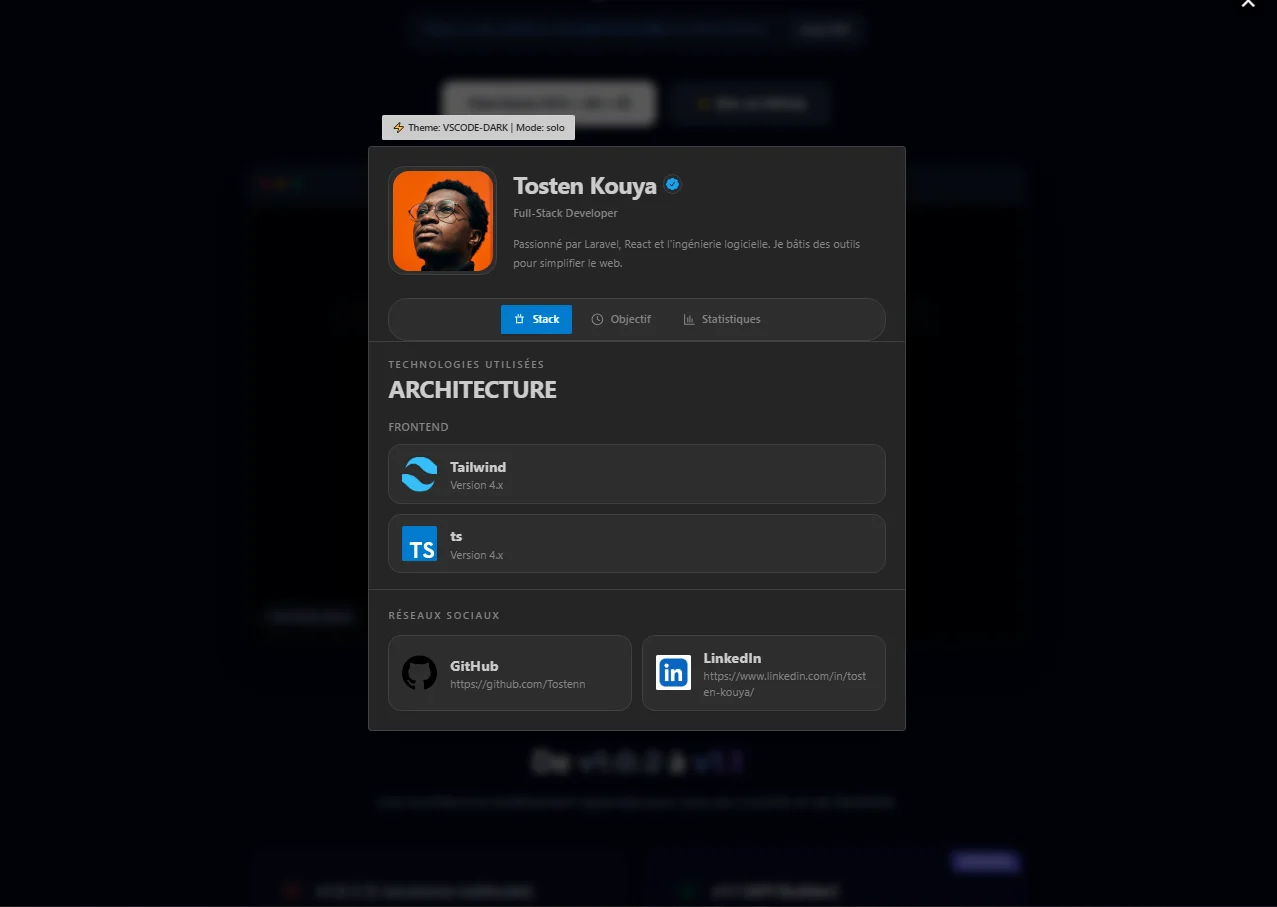The height and width of the screenshot is (907, 1277).
Task: Open the LinkedIn profile URL link
Action: point(763,672)
